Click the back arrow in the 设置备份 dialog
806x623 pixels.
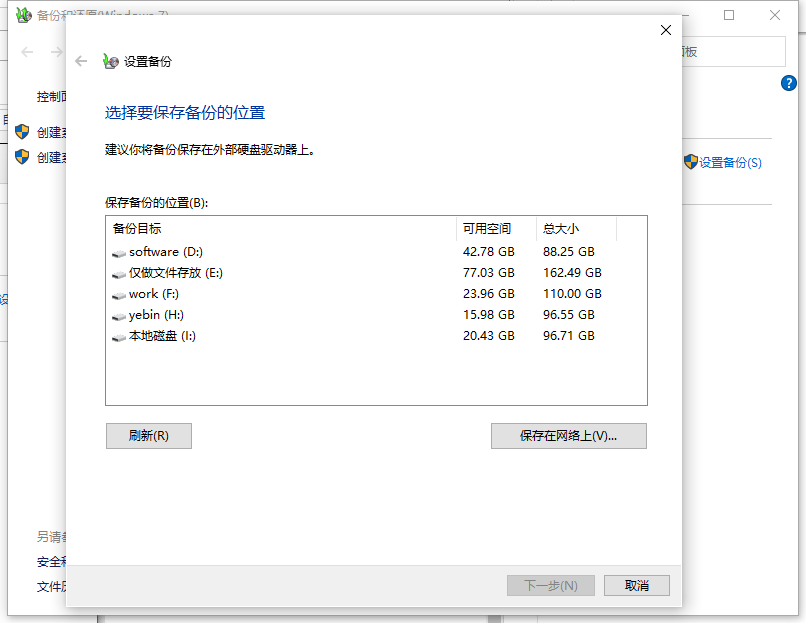tap(80, 60)
